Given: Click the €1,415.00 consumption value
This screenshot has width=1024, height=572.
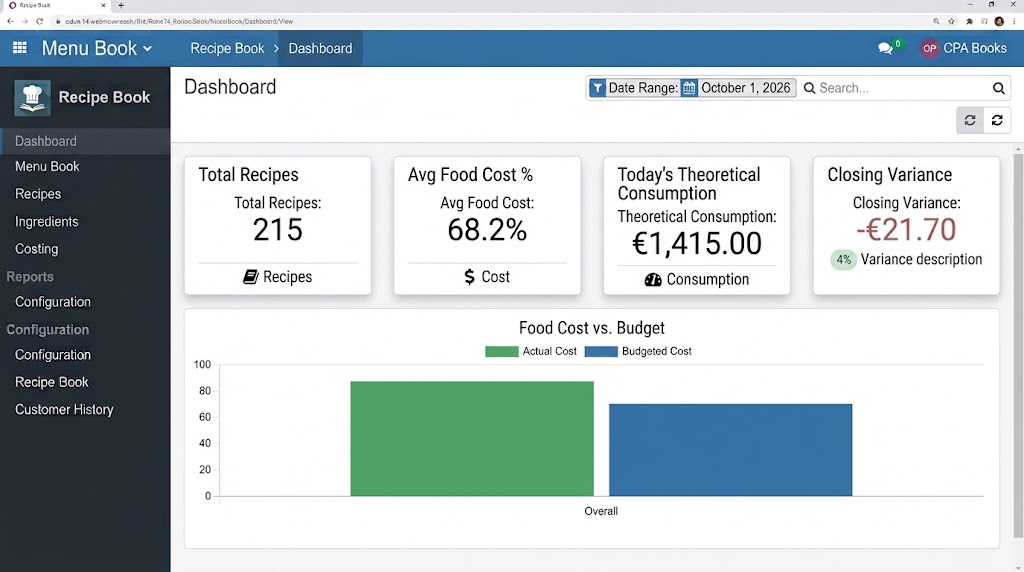Looking at the screenshot, I should click(x=697, y=244).
